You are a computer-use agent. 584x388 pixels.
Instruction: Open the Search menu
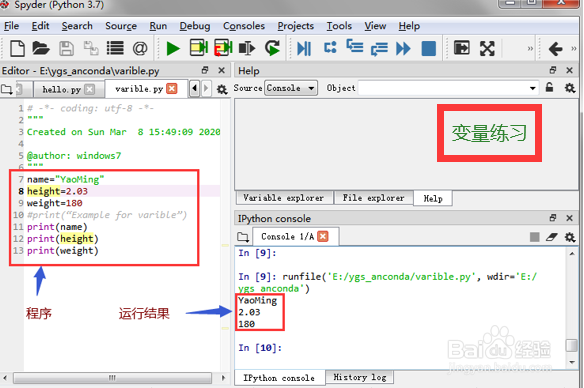tap(77, 26)
